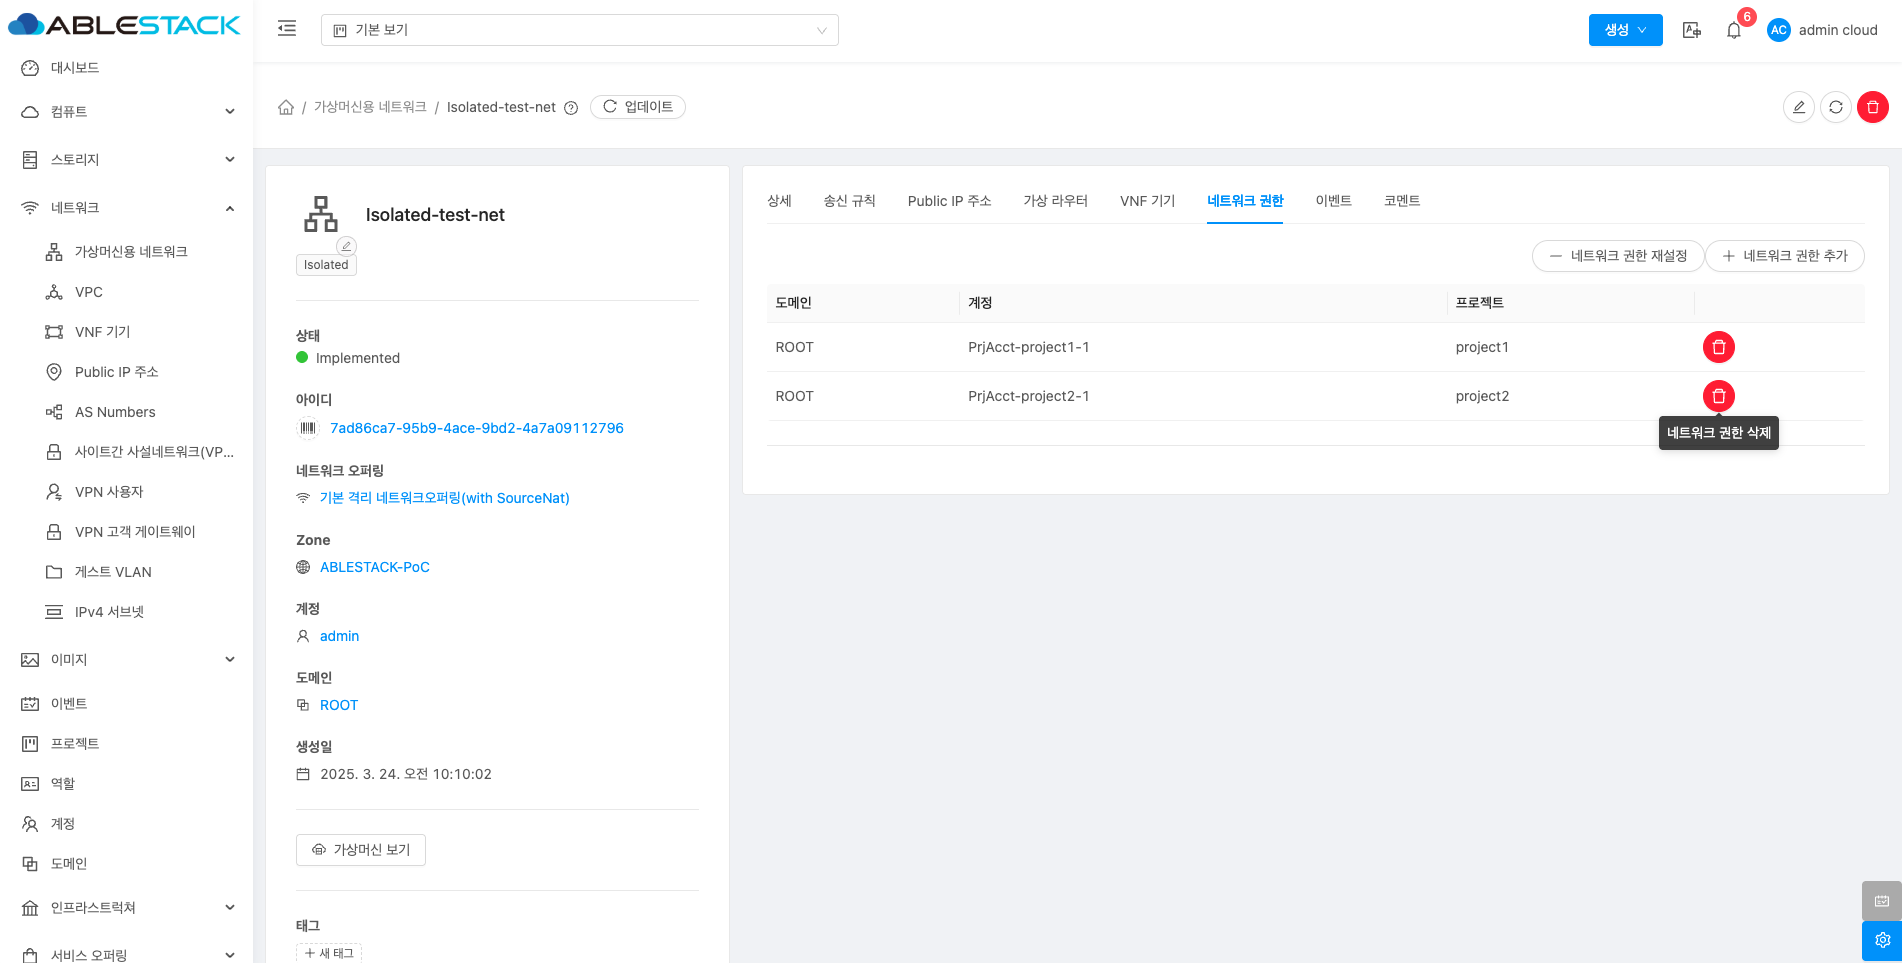This screenshot has height=963, width=1902.
Task: Delete network permission for project2
Action: tap(1718, 396)
